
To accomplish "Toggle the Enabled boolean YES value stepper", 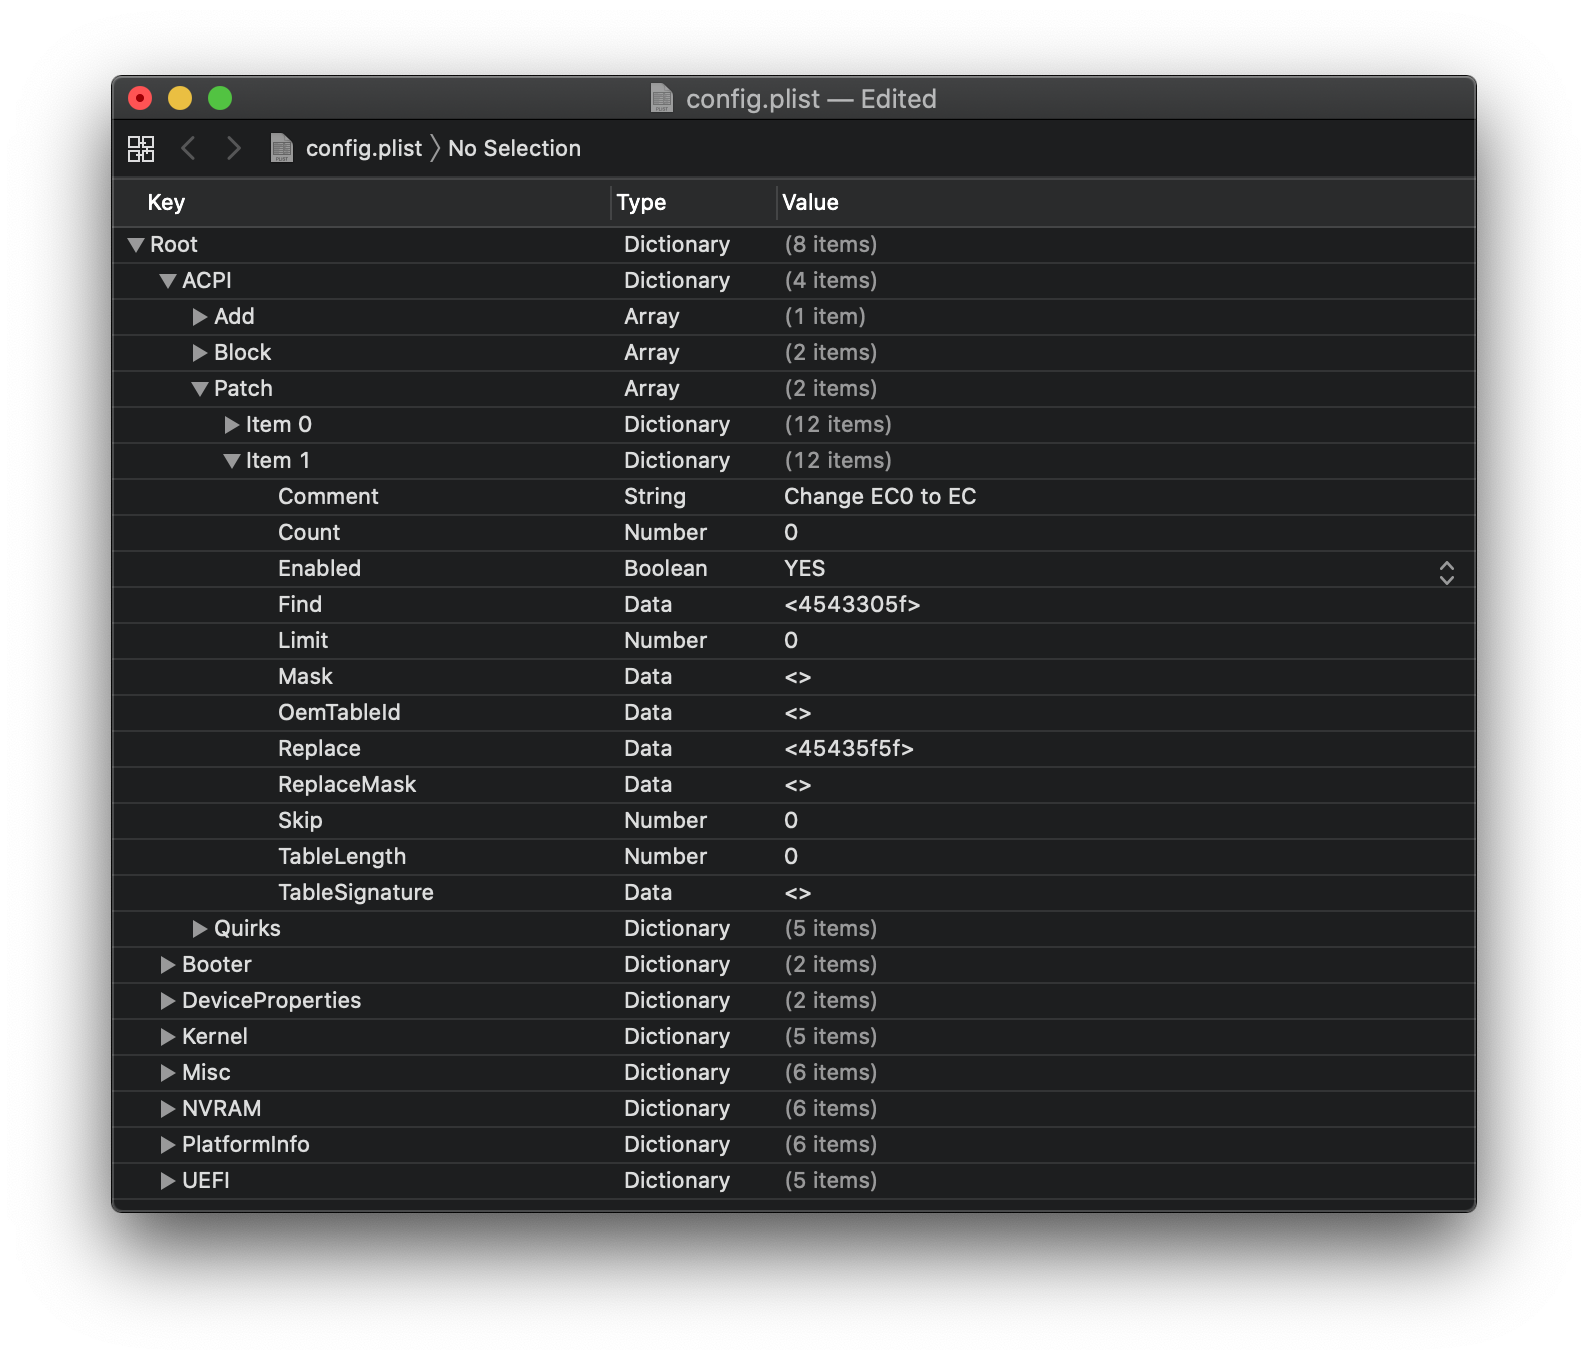I will [x=1446, y=572].
